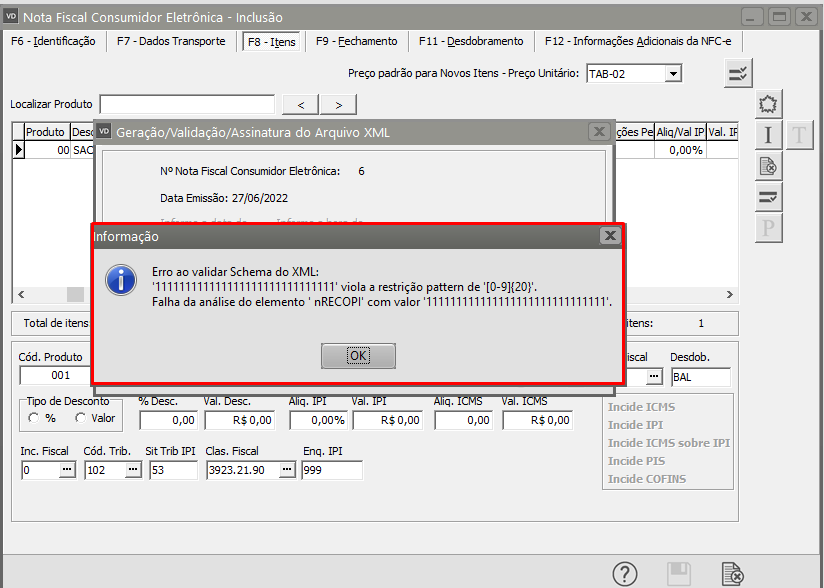Screen dimensions: 824x588
Task: Switch to F7 - Dados Transporte tab
Action: coord(171,41)
